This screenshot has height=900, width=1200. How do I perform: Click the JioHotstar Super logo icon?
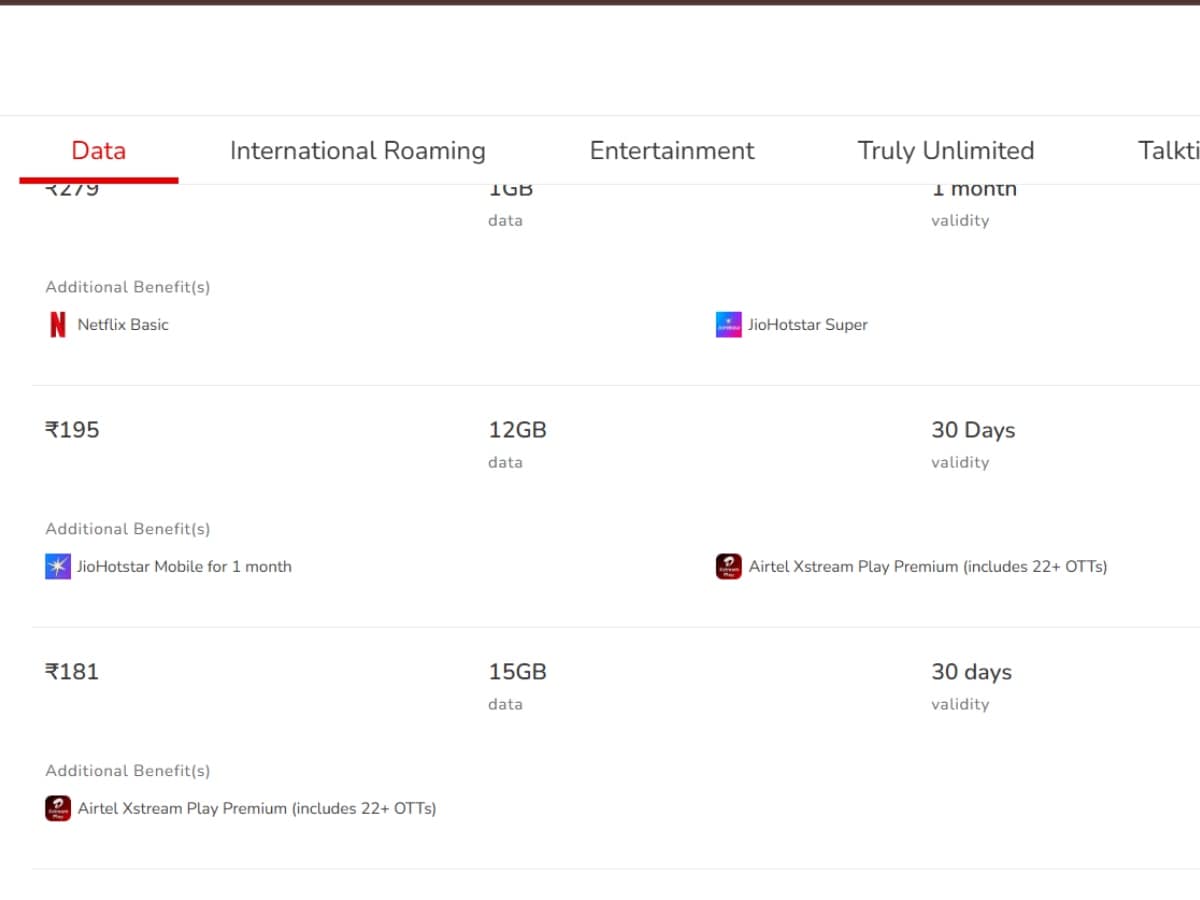(729, 325)
